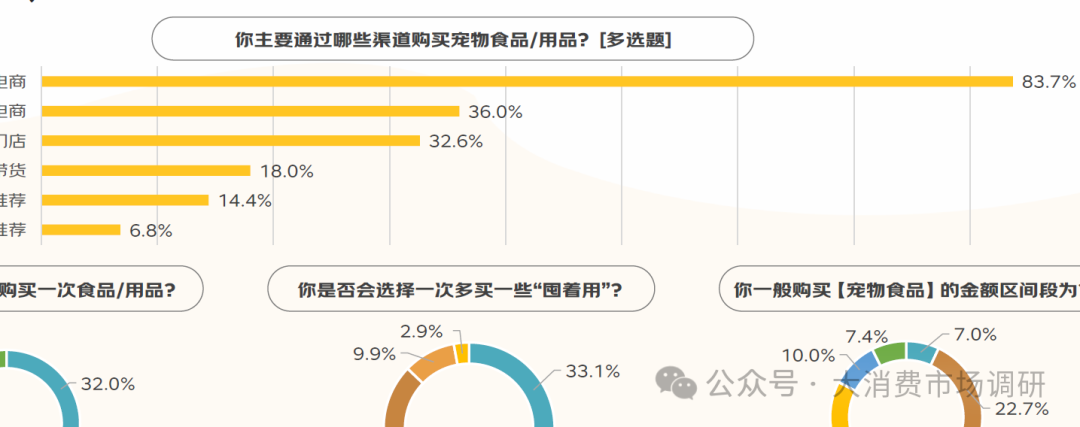Image resolution: width=1080 pixels, height=427 pixels.
Task: Click the 22.7% percentage label
Action: point(1020,408)
